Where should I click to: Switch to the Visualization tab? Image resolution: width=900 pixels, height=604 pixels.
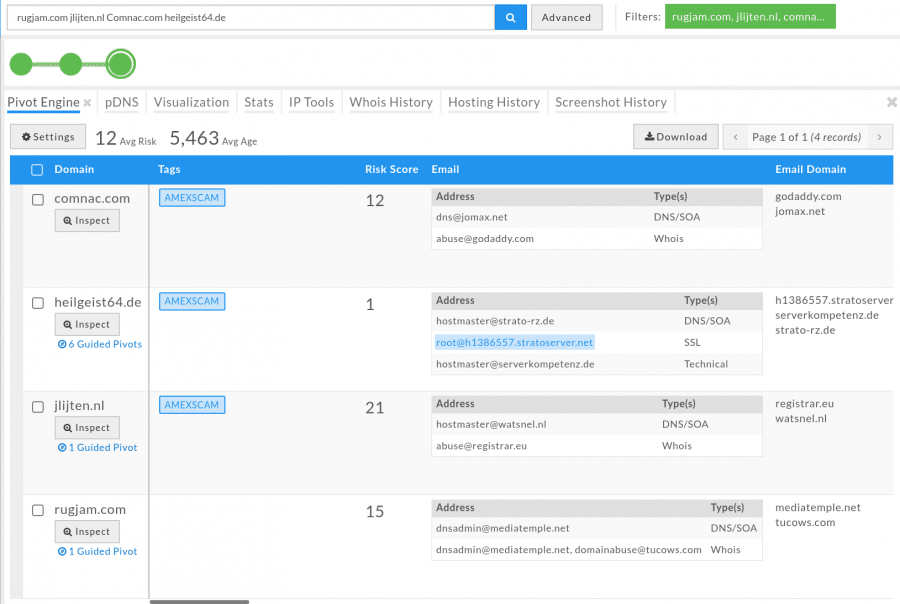pos(191,102)
